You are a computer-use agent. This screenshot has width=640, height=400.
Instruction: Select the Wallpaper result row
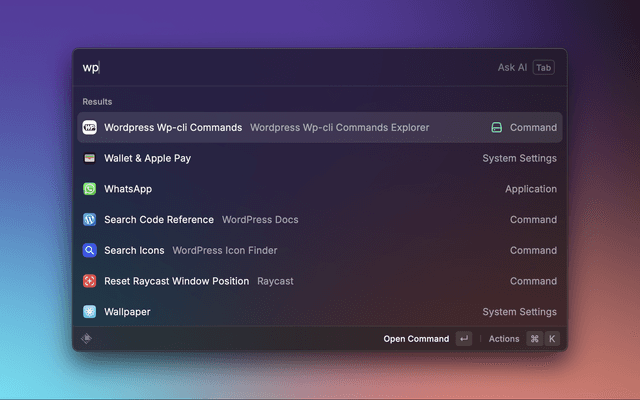[x=320, y=311]
